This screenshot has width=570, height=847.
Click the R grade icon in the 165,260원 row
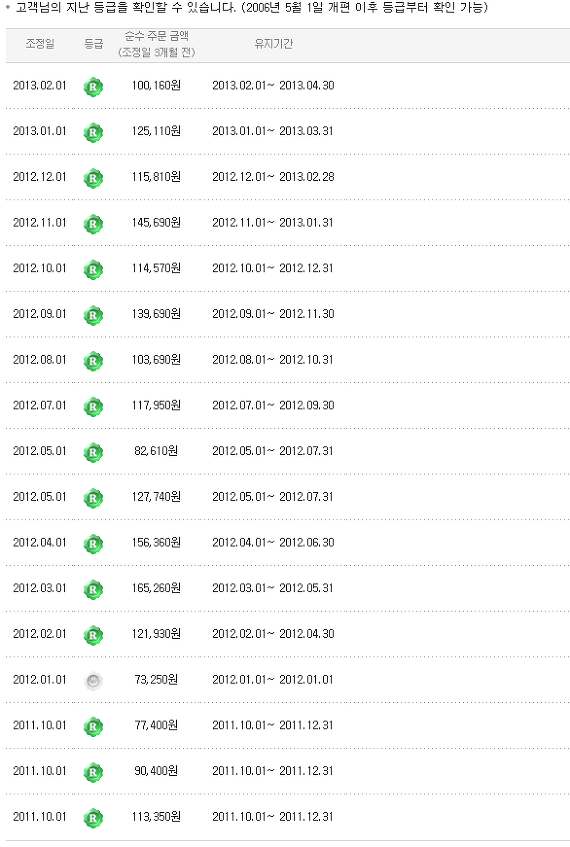point(93,589)
